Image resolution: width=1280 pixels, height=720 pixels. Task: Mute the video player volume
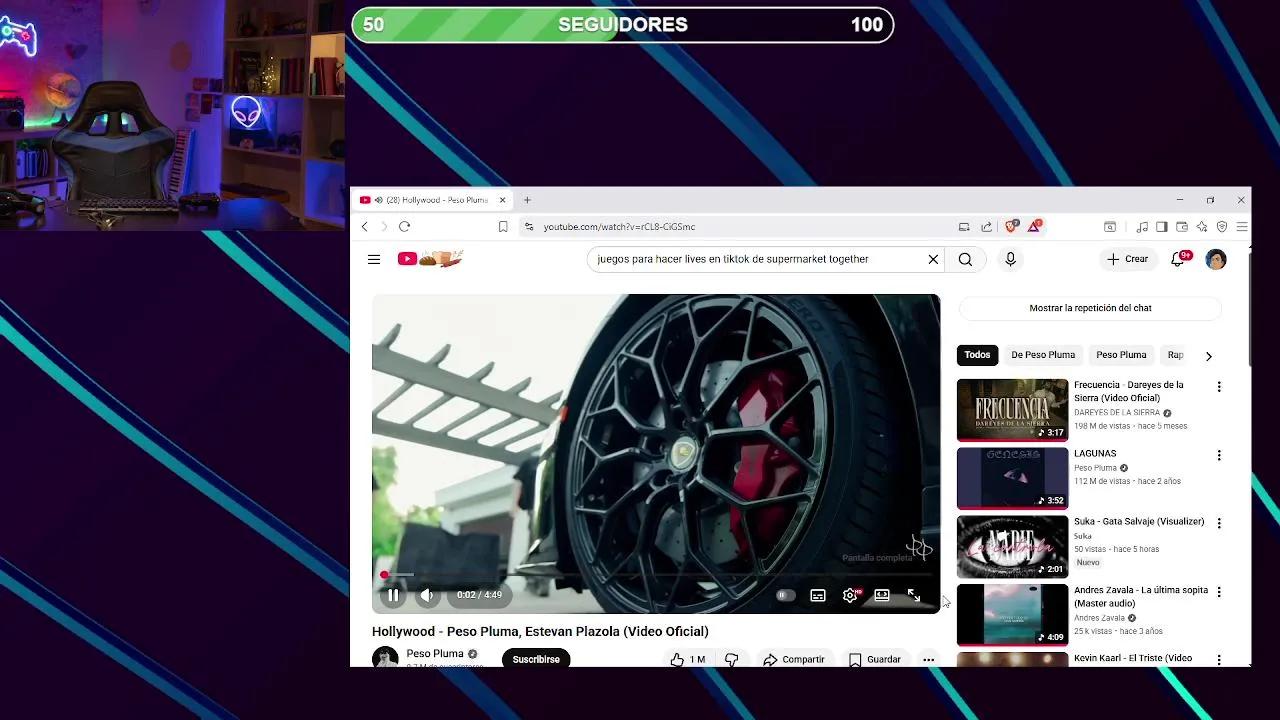427,595
